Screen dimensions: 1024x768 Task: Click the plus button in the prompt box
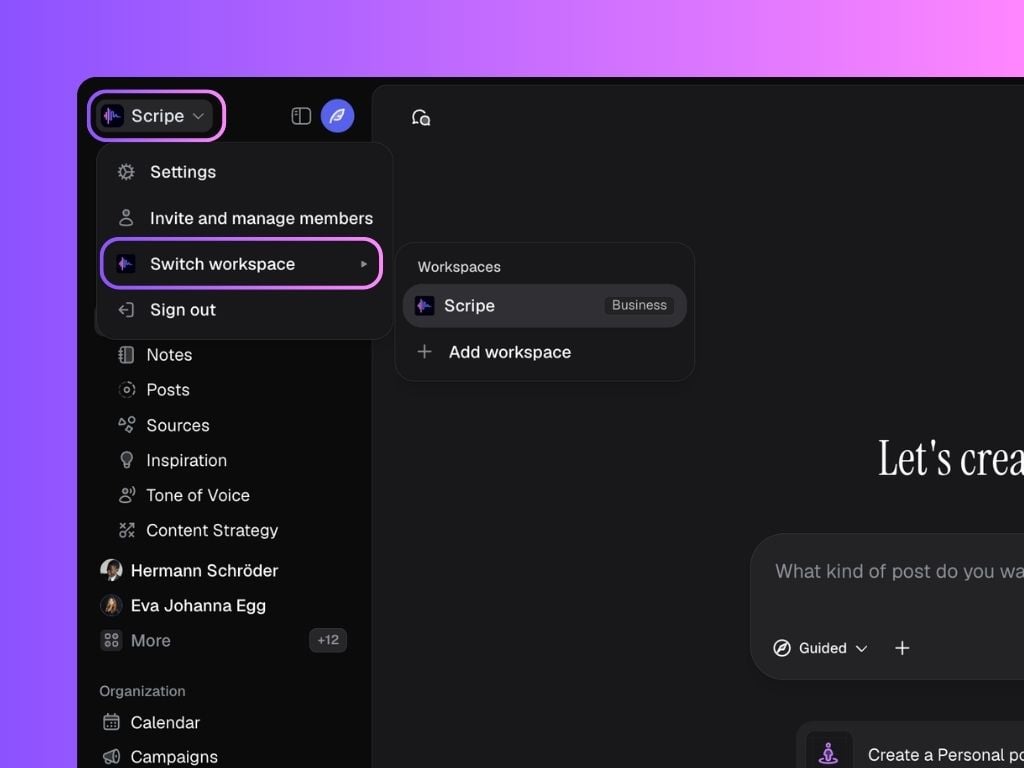click(x=902, y=648)
